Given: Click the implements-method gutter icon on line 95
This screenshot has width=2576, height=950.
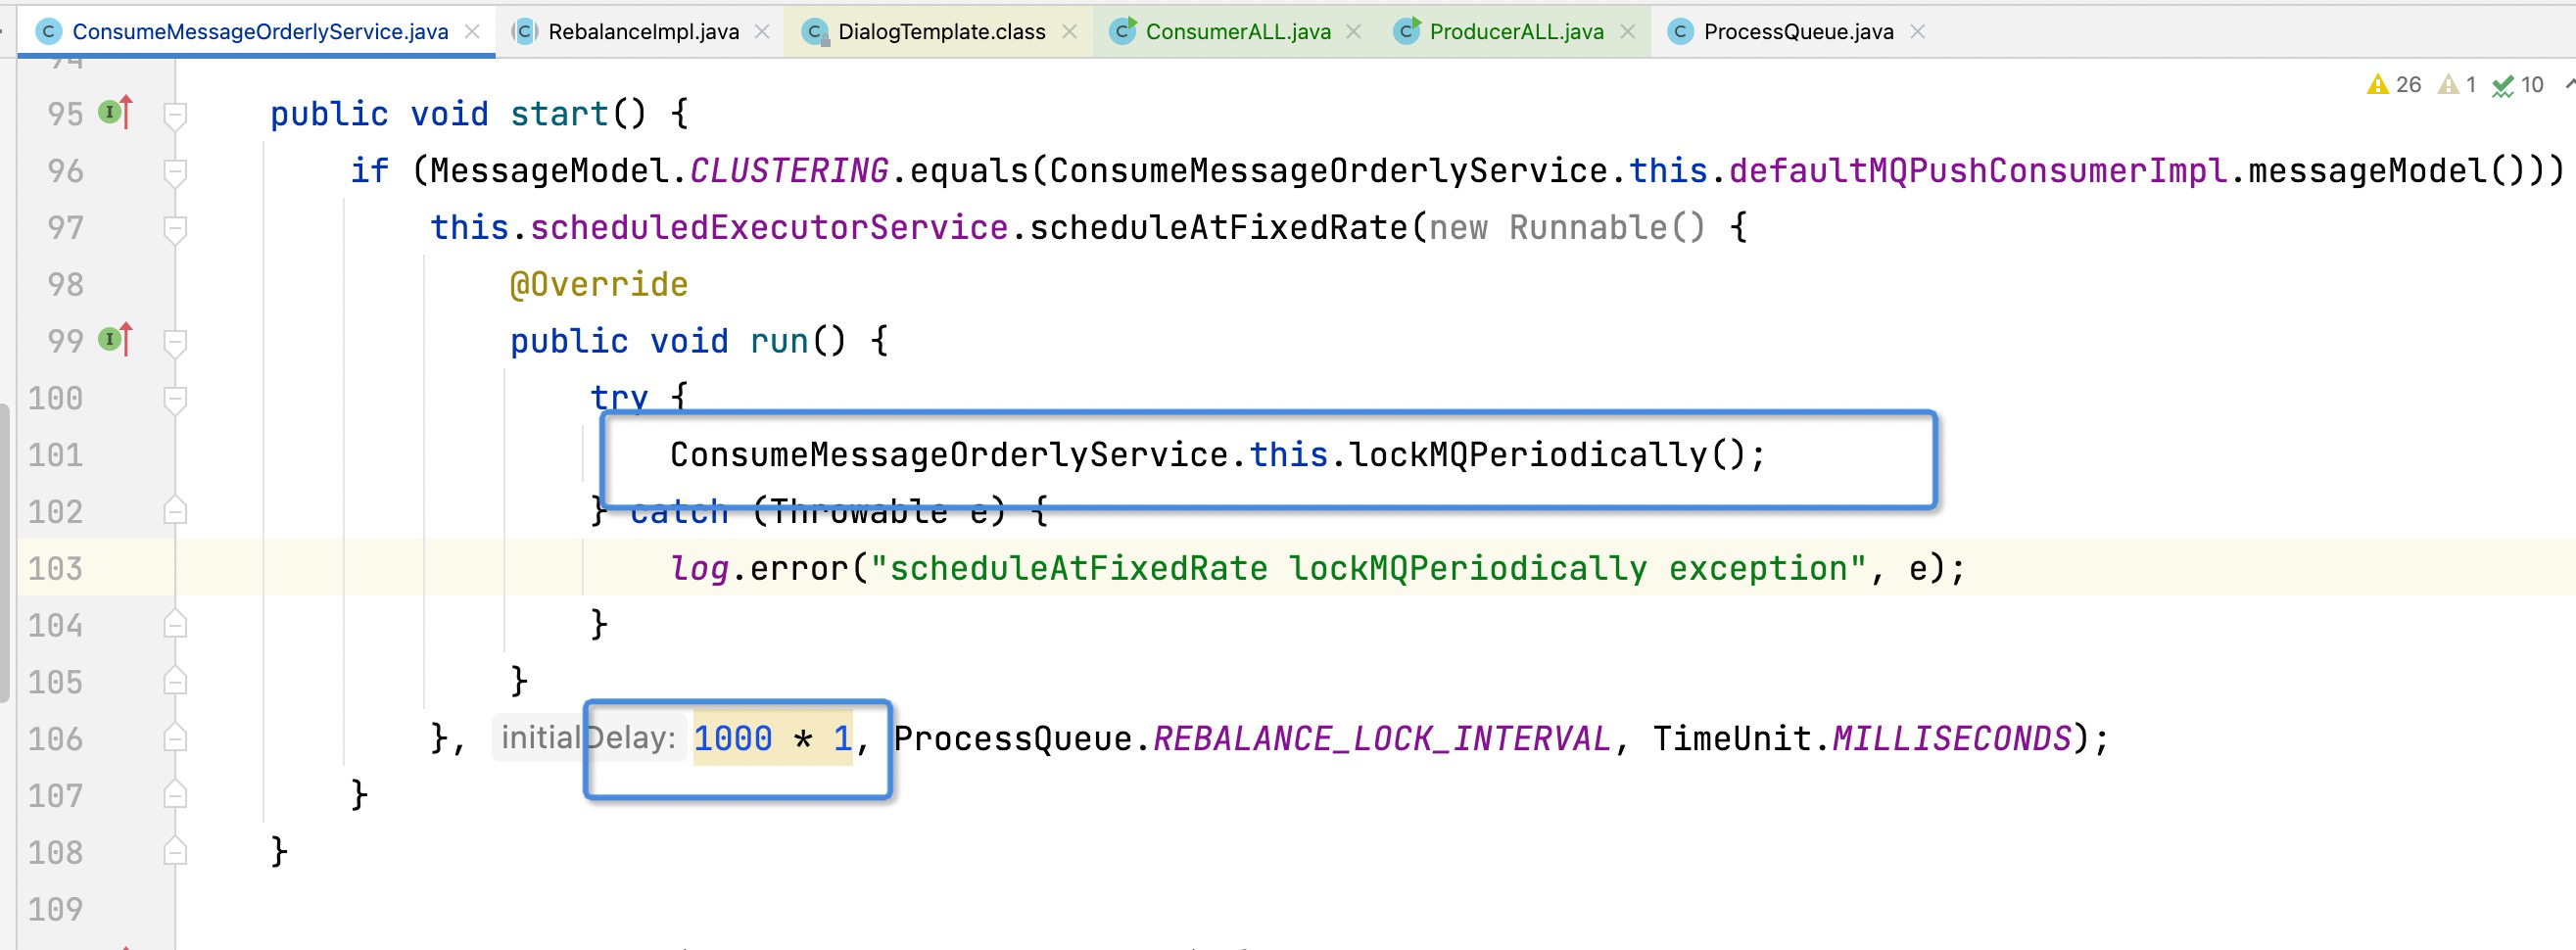Looking at the screenshot, I should (115, 112).
